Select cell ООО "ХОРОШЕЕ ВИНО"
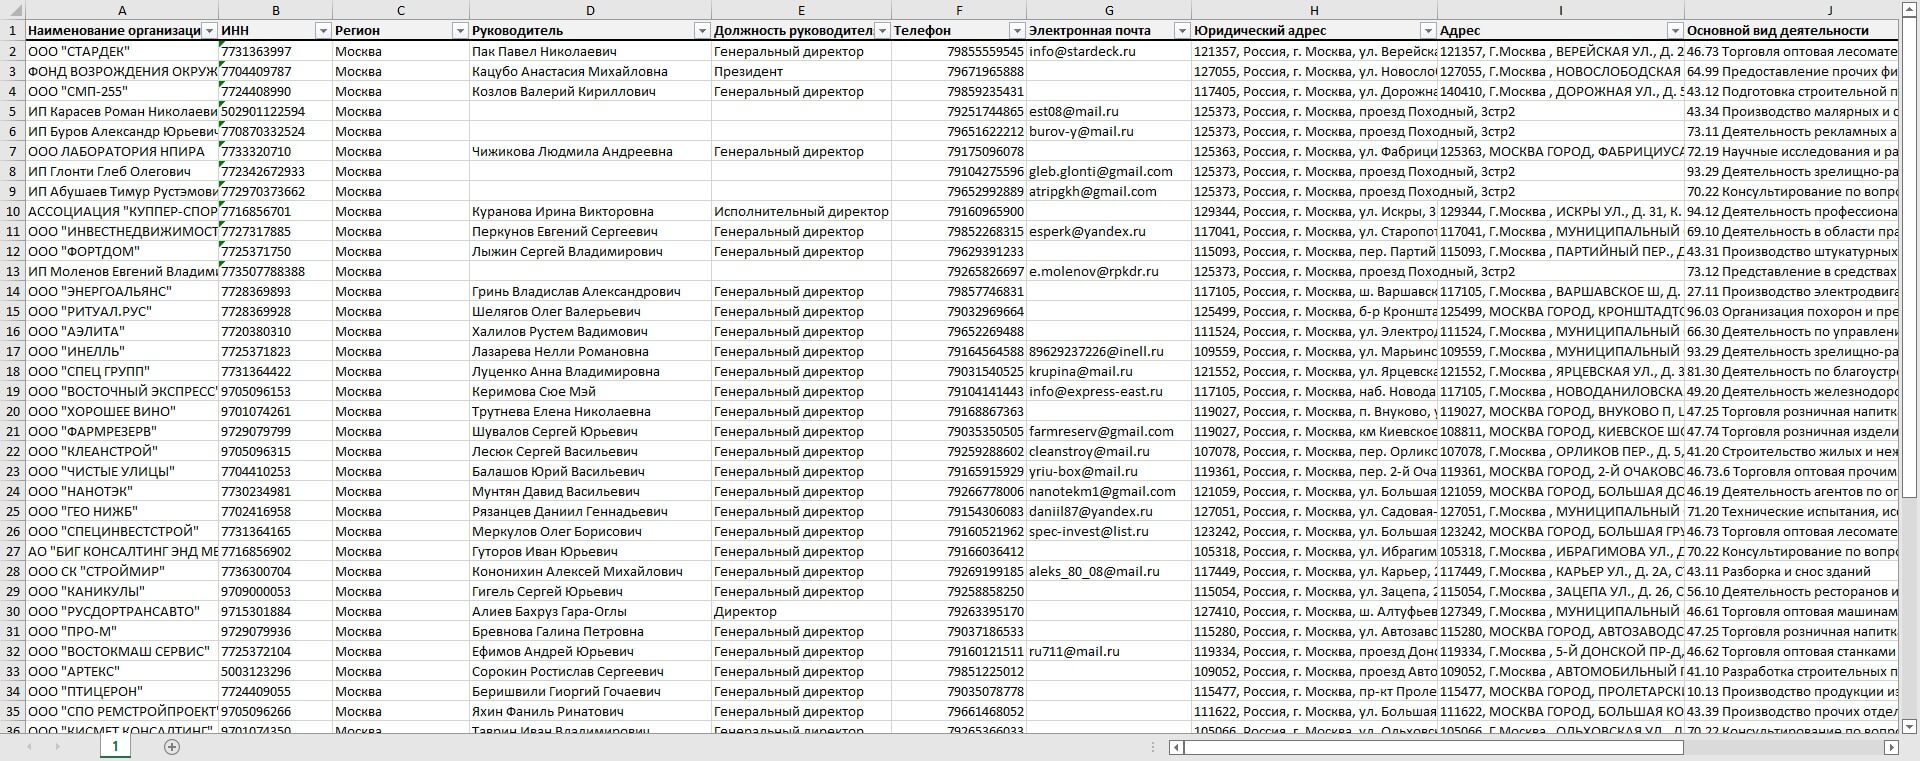1920x761 pixels. coord(122,411)
